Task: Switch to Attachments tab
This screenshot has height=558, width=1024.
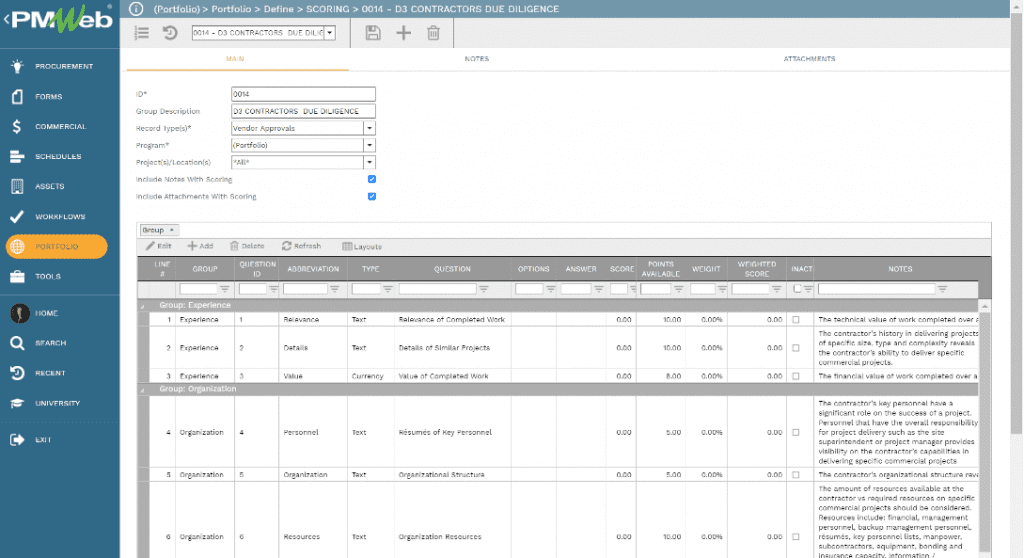Action: pyautogui.click(x=809, y=59)
